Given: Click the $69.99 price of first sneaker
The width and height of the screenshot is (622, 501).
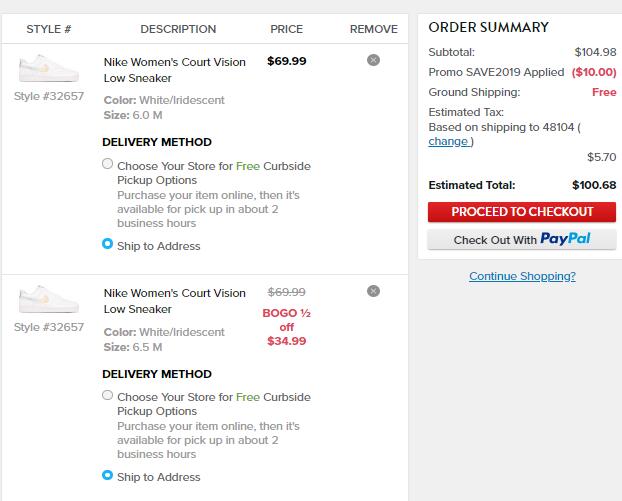Looking at the screenshot, I should pyautogui.click(x=287, y=61).
